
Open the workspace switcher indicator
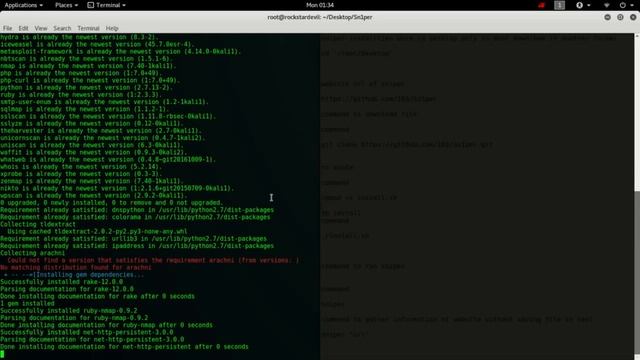559,5
